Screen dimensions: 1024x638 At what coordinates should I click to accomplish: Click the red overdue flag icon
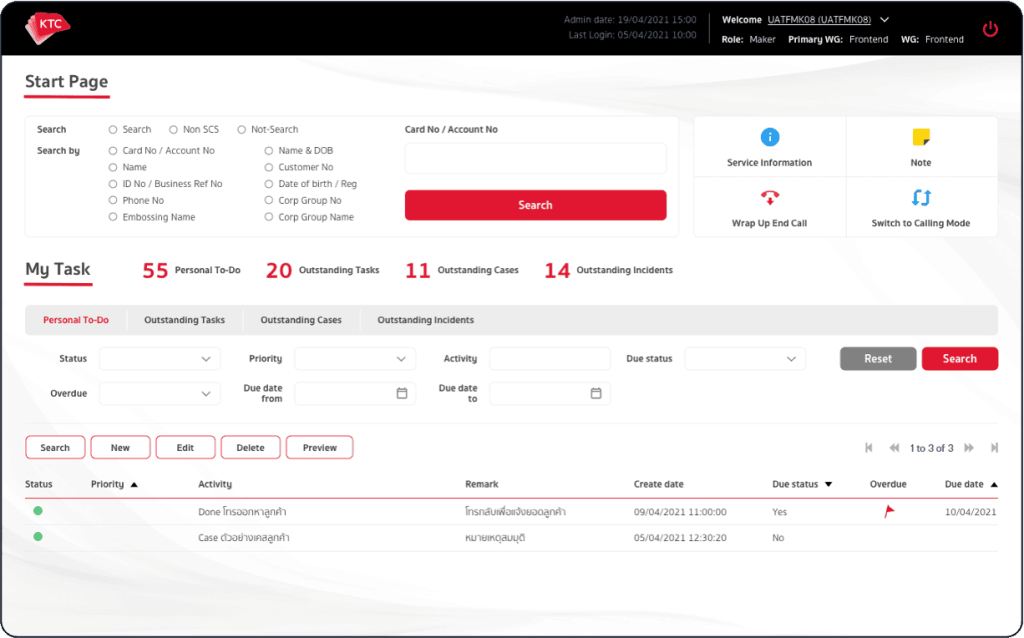889,511
